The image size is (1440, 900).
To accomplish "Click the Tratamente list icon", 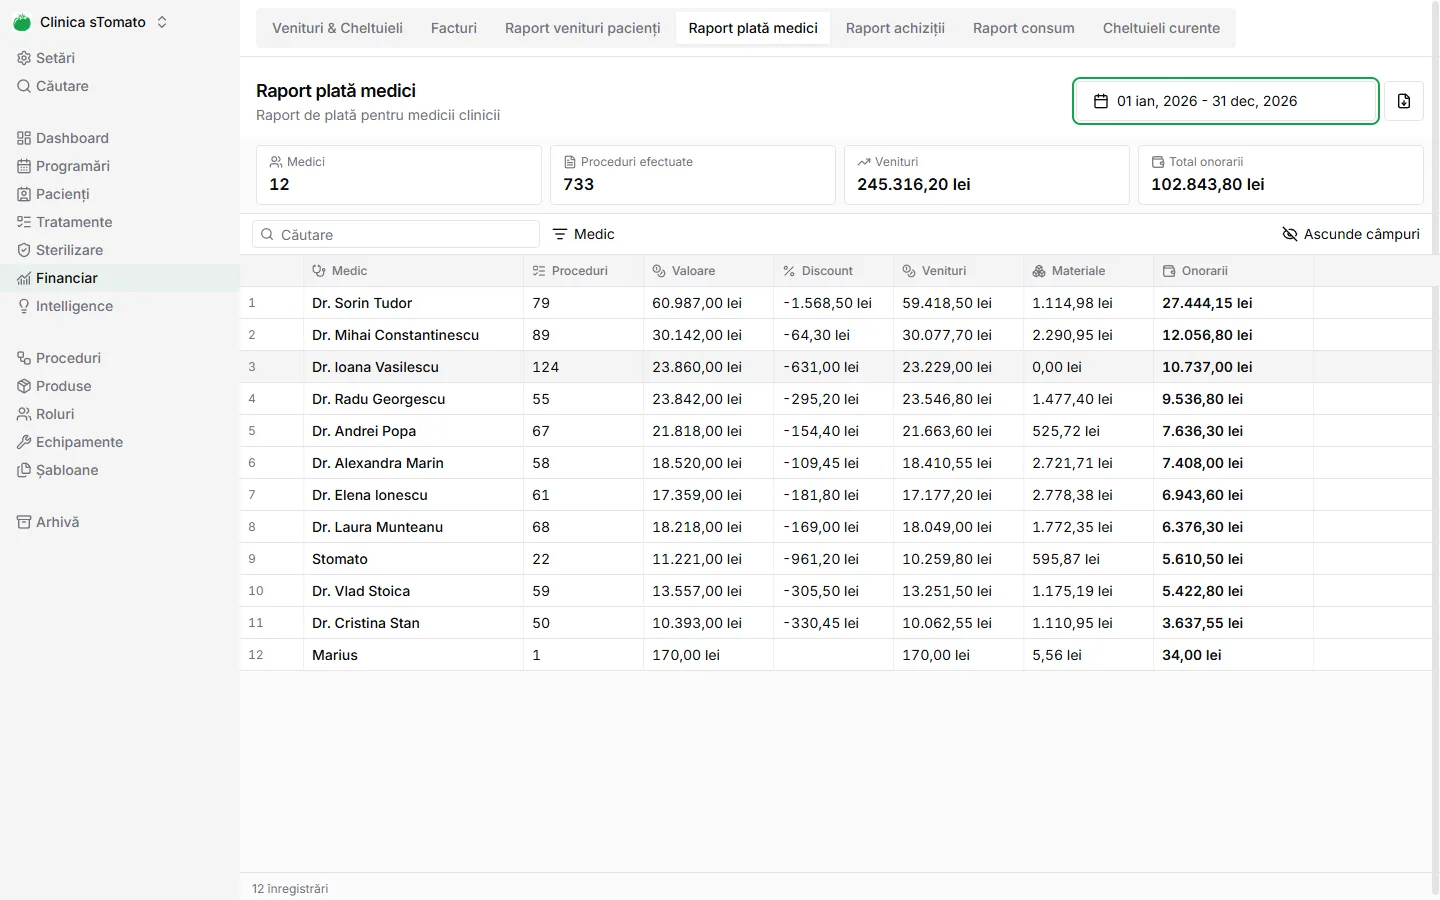I will [x=24, y=222].
